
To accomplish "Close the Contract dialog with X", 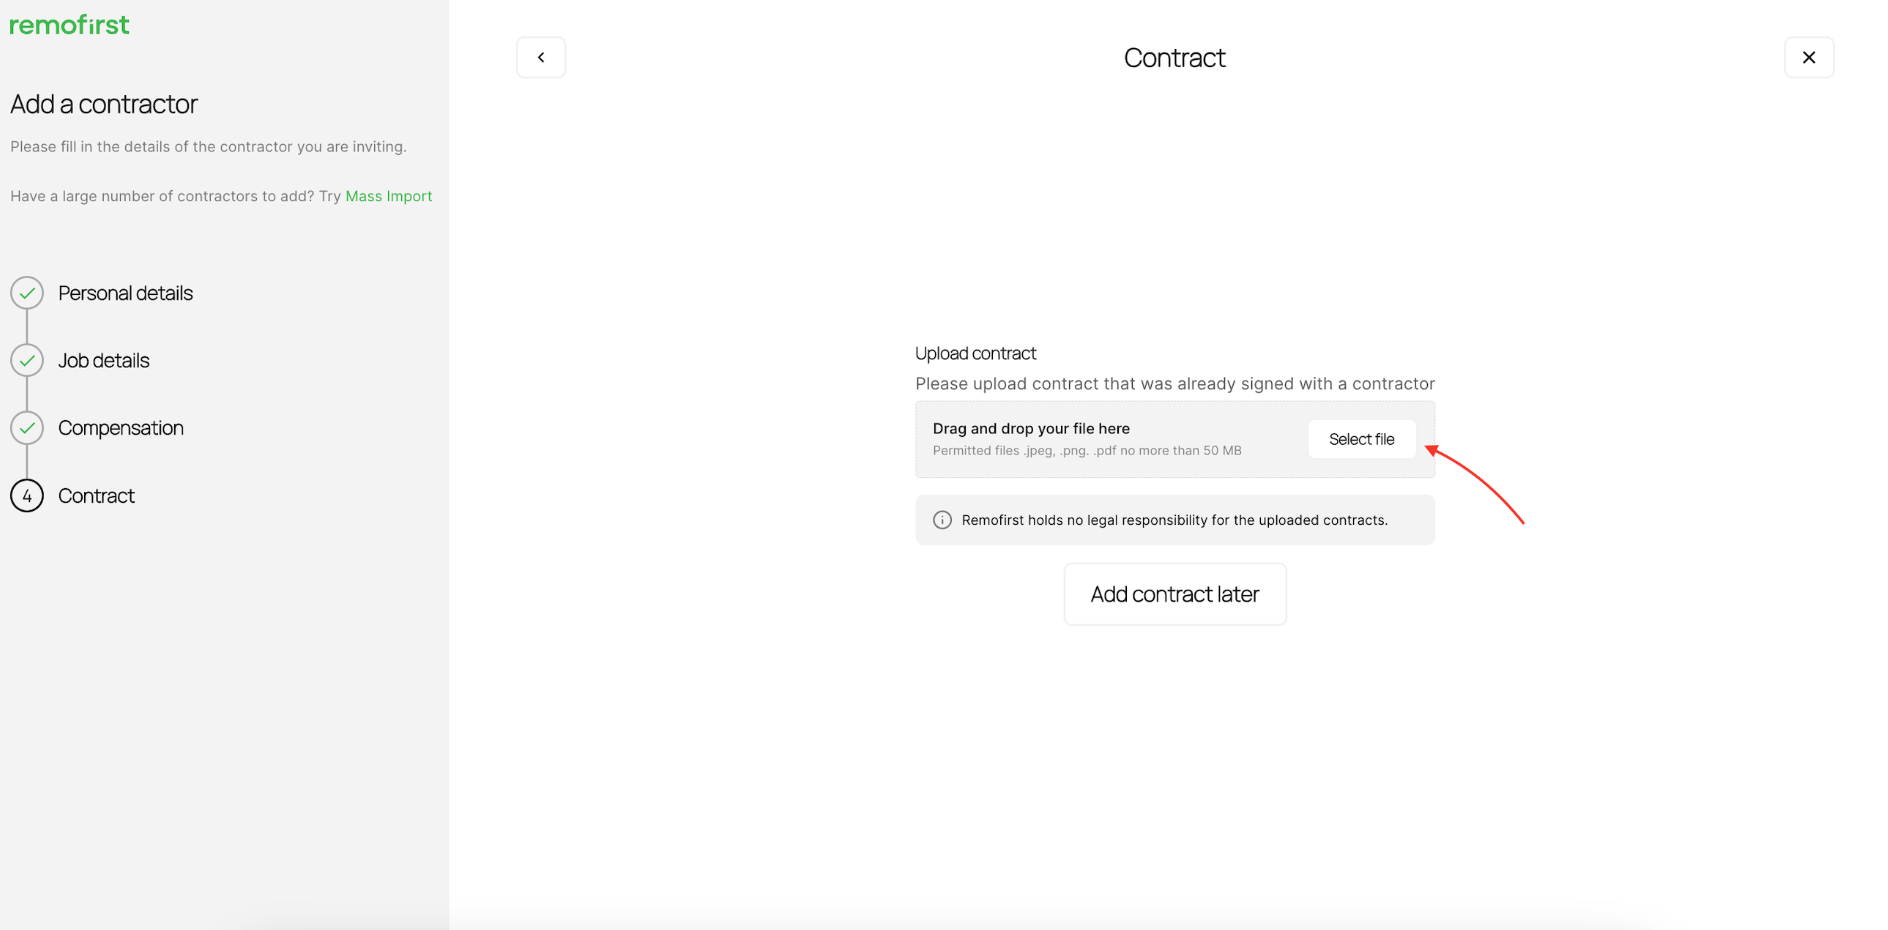I will pyautogui.click(x=1809, y=57).
